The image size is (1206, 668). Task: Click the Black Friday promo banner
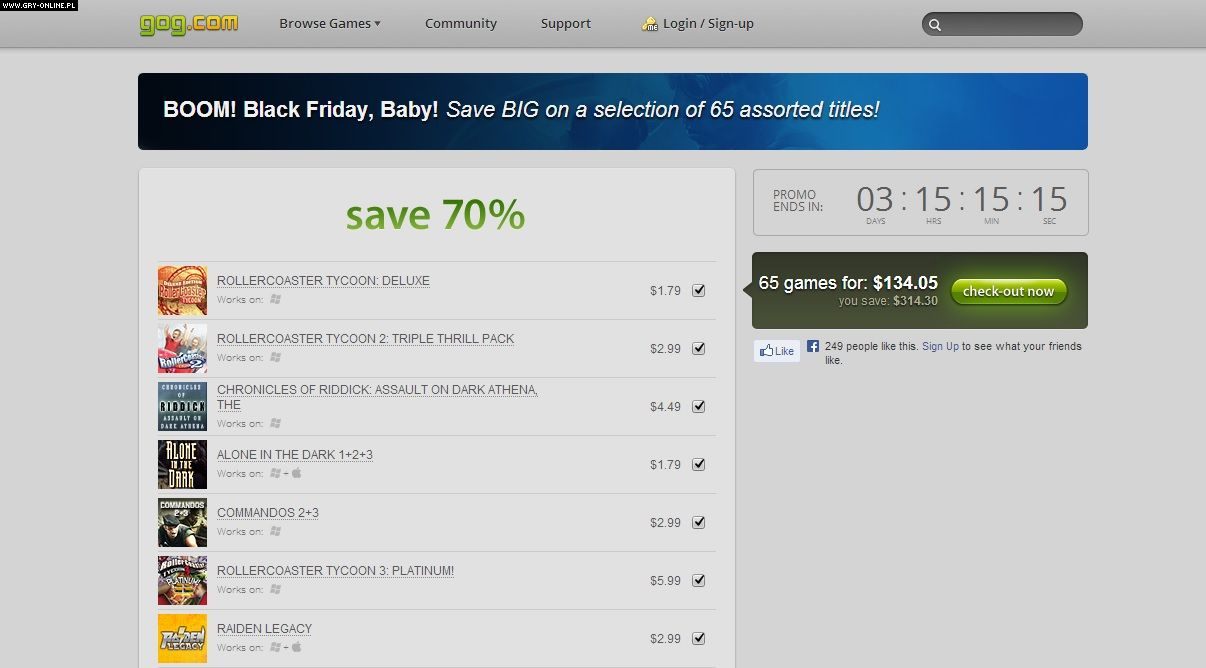(x=612, y=111)
